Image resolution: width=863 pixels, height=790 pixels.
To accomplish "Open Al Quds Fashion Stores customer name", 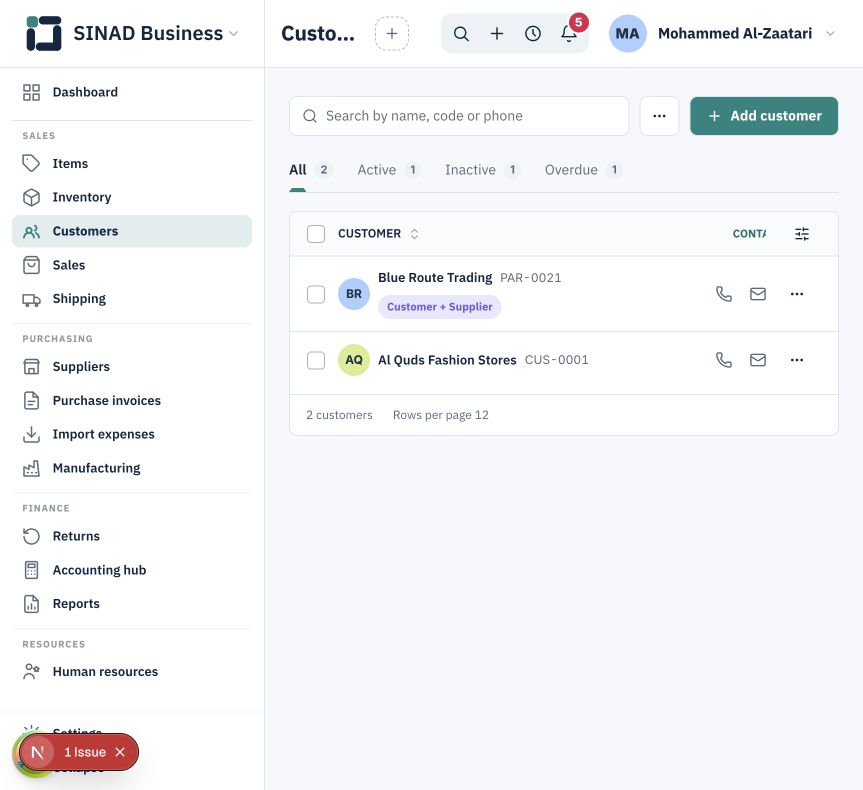I will point(447,360).
